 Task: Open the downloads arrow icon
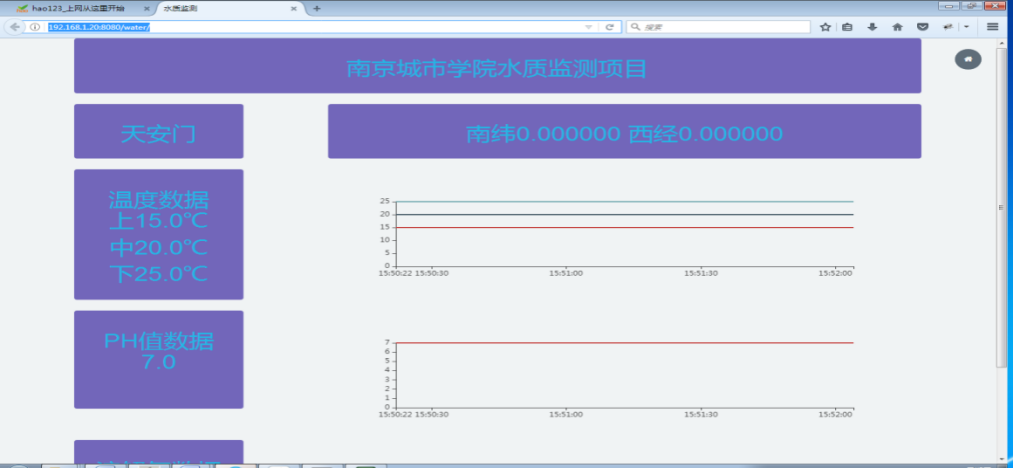coord(872,27)
